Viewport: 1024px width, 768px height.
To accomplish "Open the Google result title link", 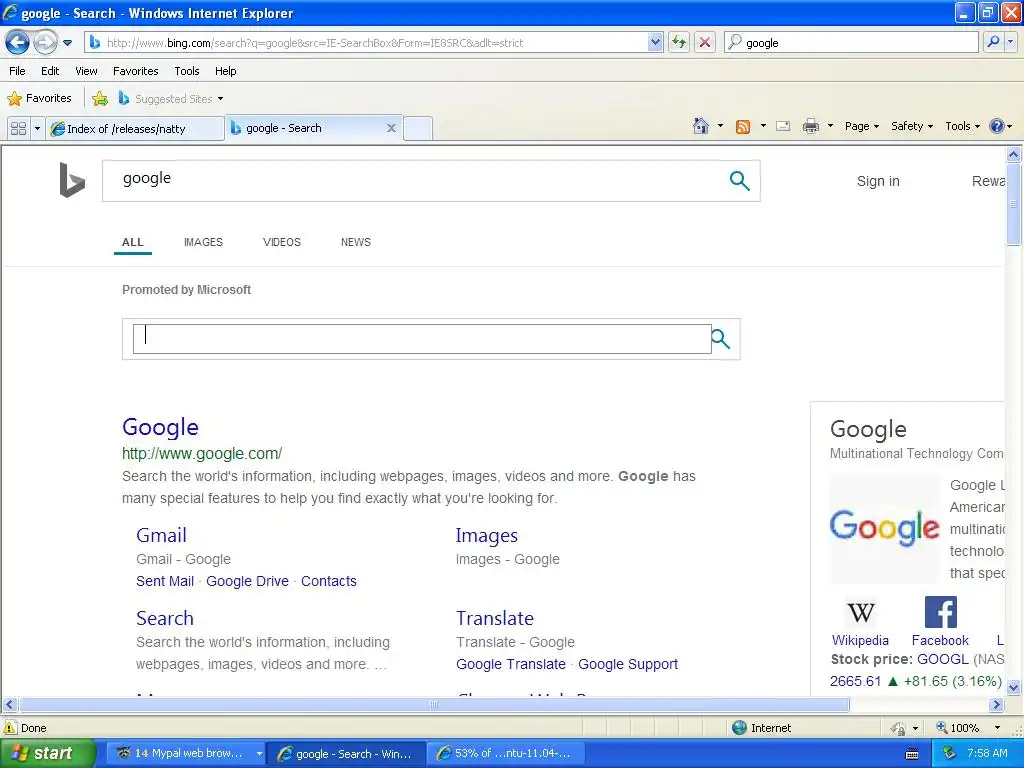I will pyautogui.click(x=160, y=427).
